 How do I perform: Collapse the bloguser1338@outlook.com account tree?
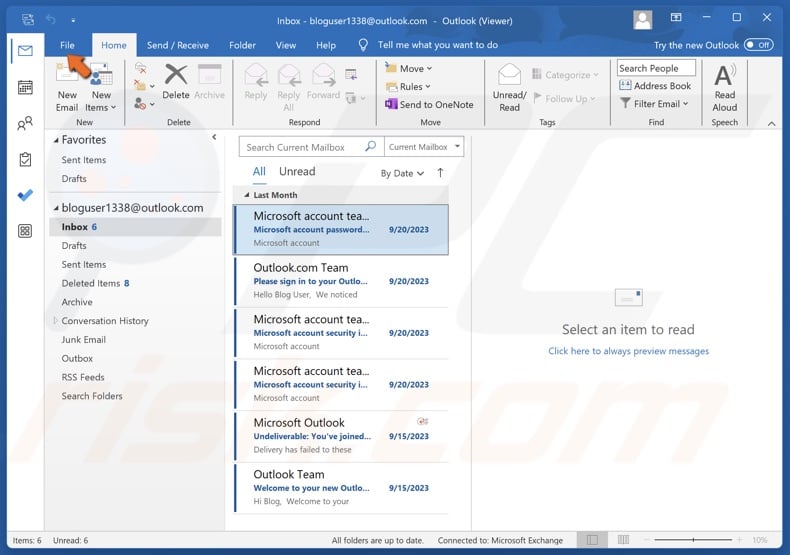point(56,208)
